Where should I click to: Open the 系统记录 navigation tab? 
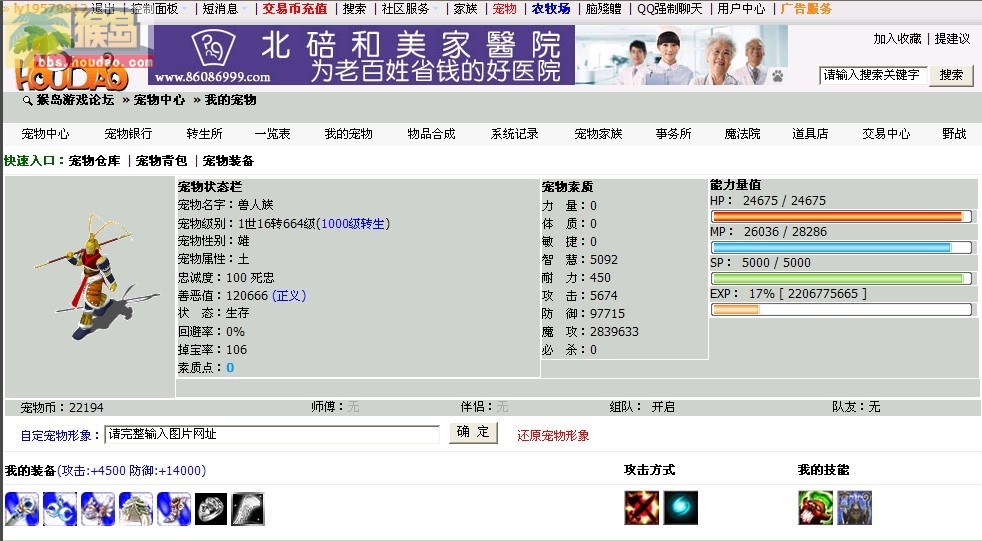point(514,133)
